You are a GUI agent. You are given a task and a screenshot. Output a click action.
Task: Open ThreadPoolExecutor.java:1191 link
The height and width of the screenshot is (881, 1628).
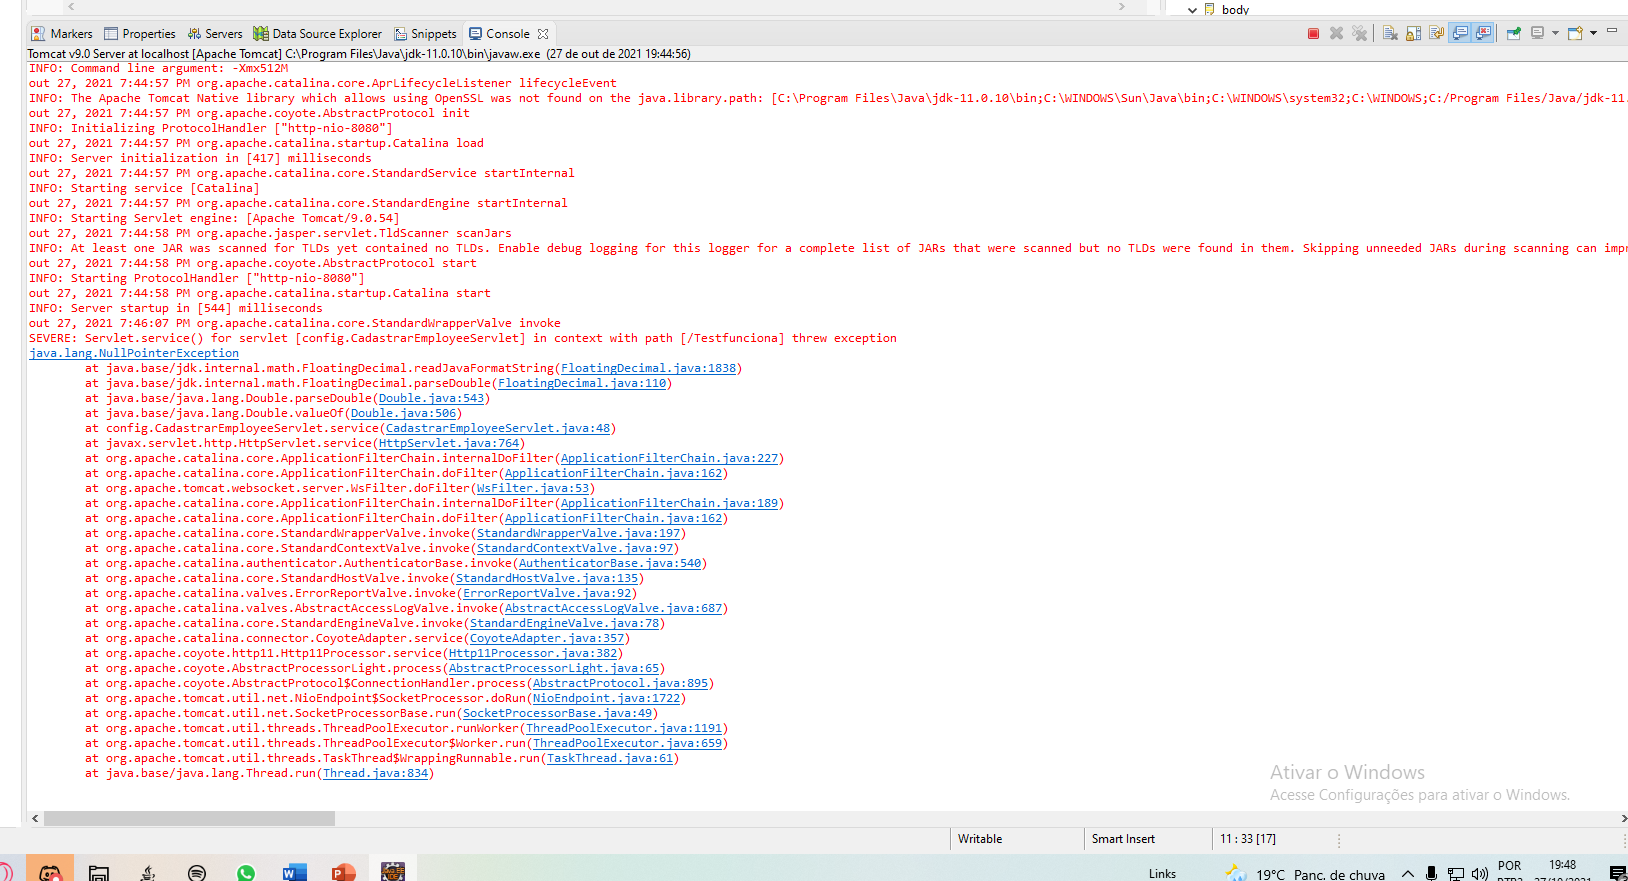pos(624,728)
